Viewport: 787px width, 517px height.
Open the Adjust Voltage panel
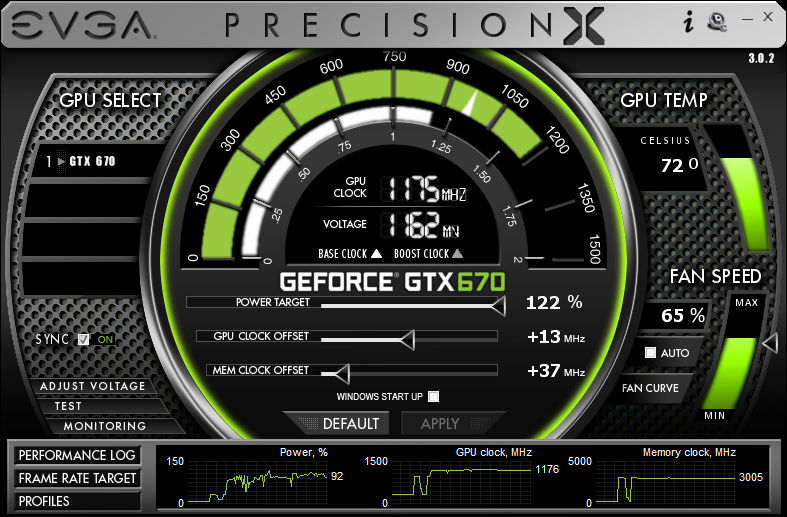coord(93,386)
